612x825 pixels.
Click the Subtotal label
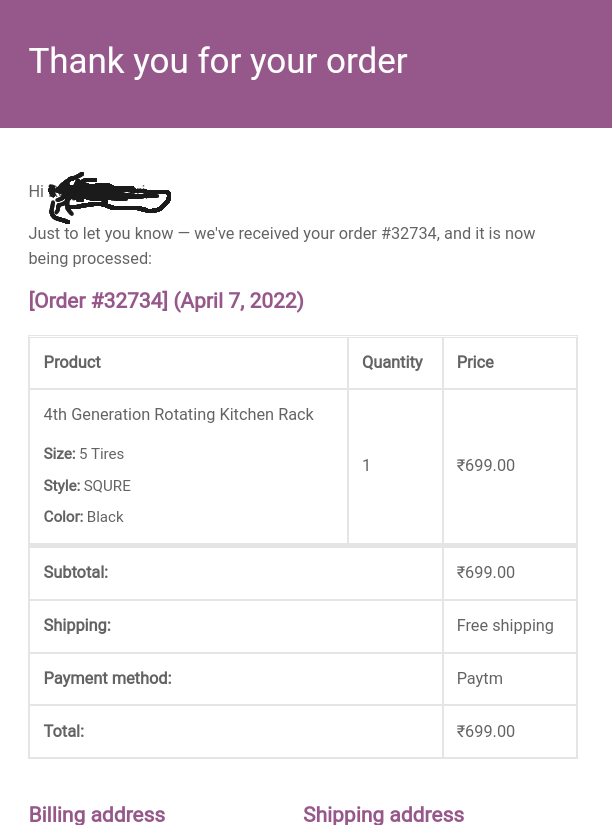76,573
